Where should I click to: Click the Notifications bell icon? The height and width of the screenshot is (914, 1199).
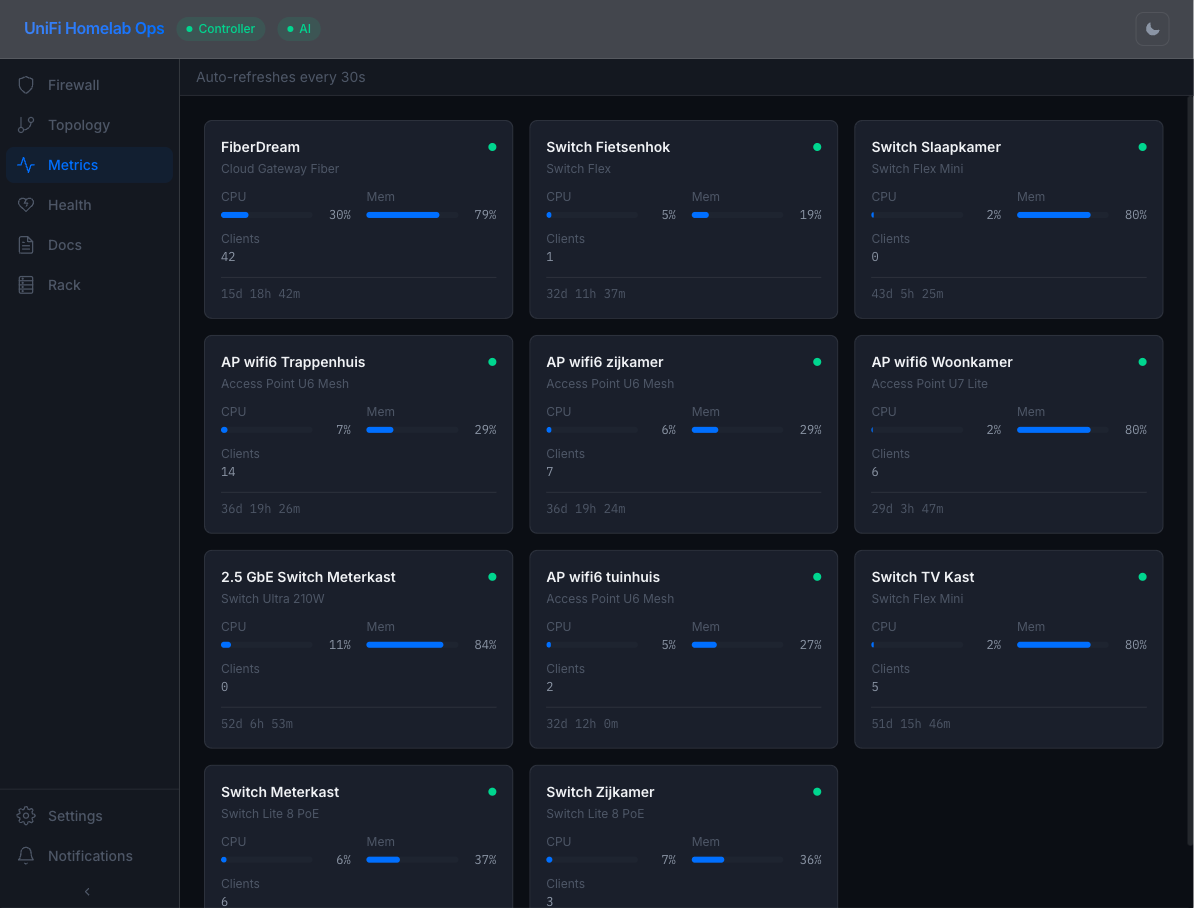[x=26, y=856]
